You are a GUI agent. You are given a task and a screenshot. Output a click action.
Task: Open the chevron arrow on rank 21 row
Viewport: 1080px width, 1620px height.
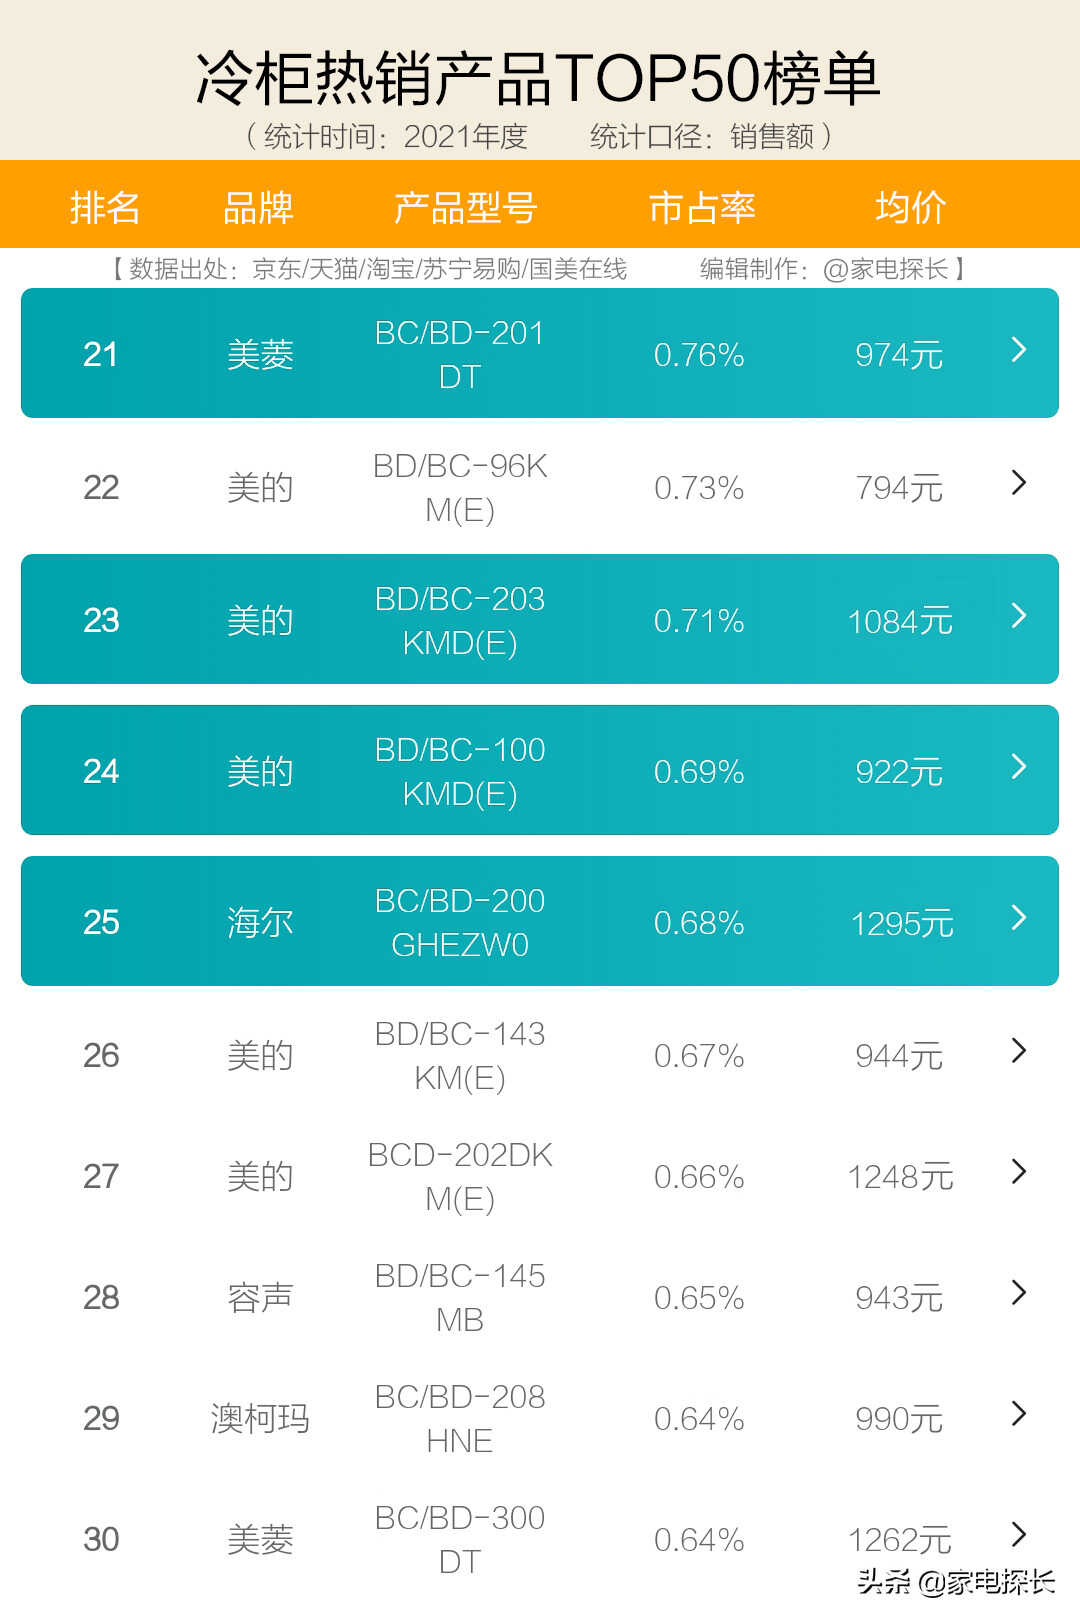point(1019,350)
